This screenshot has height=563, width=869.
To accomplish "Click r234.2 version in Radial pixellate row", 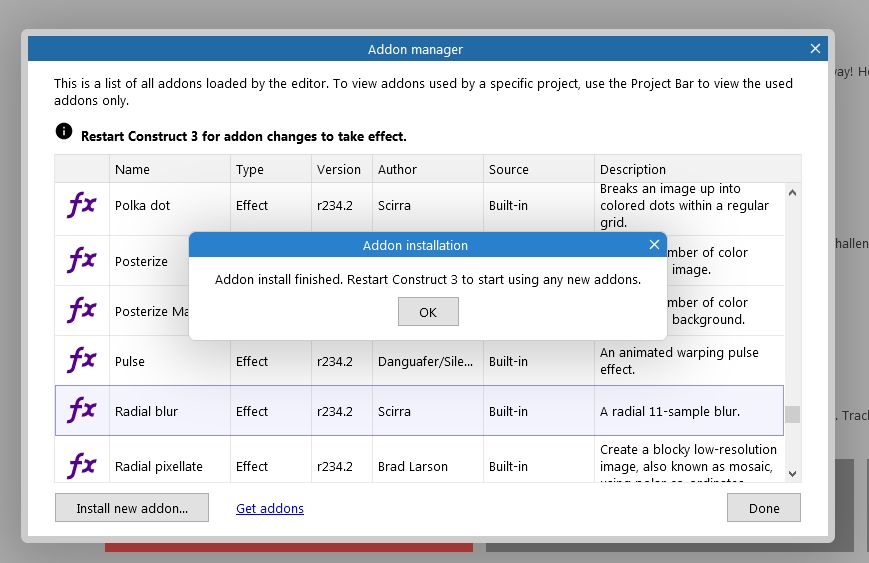I will [335, 467].
